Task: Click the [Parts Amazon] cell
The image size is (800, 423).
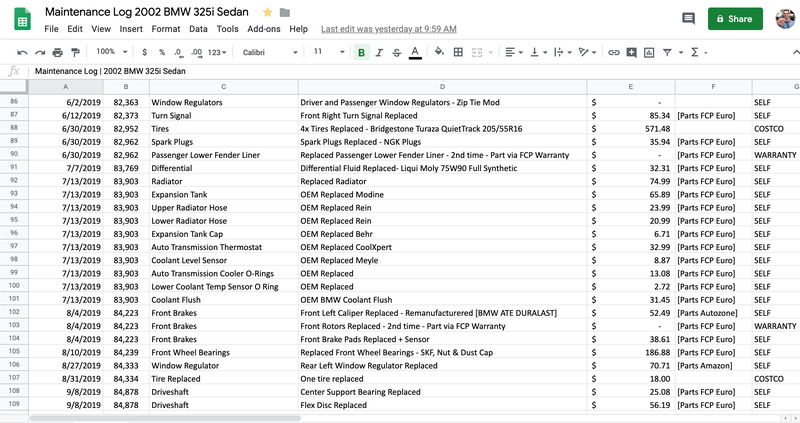Action: (713, 365)
